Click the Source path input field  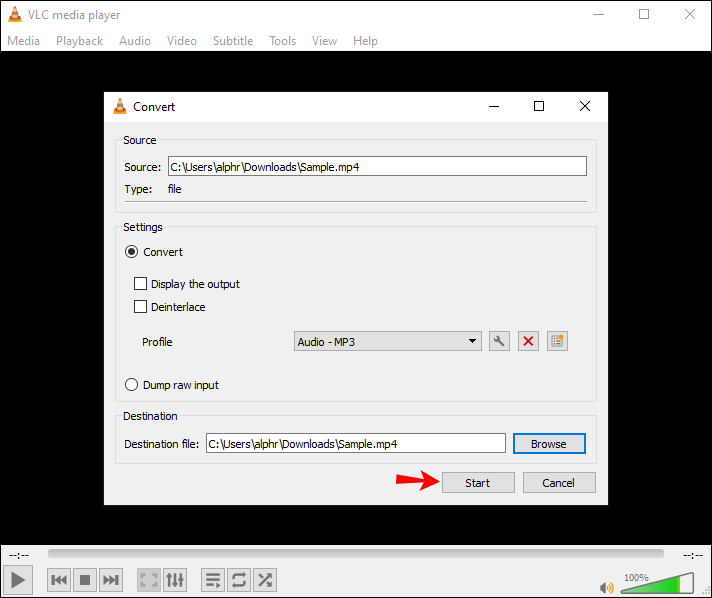click(x=377, y=166)
